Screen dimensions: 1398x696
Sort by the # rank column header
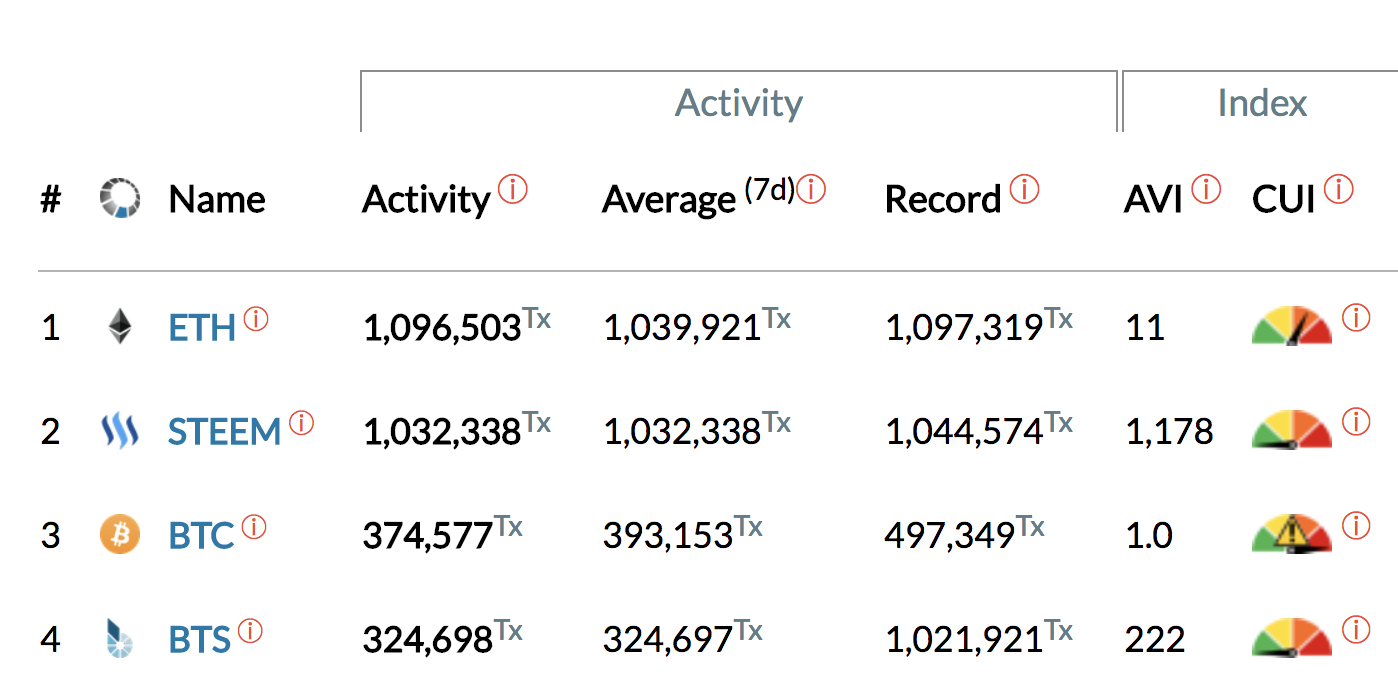click(51, 200)
